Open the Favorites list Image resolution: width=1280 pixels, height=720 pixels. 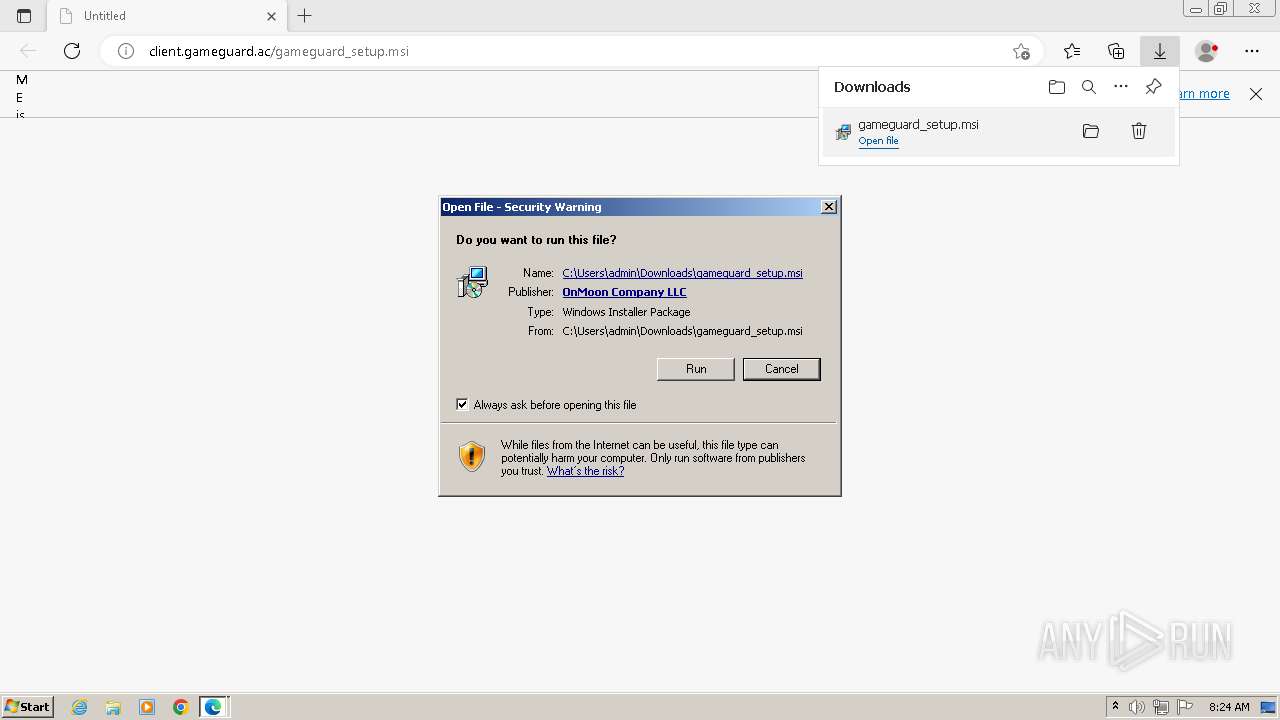tap(1072, 51)
